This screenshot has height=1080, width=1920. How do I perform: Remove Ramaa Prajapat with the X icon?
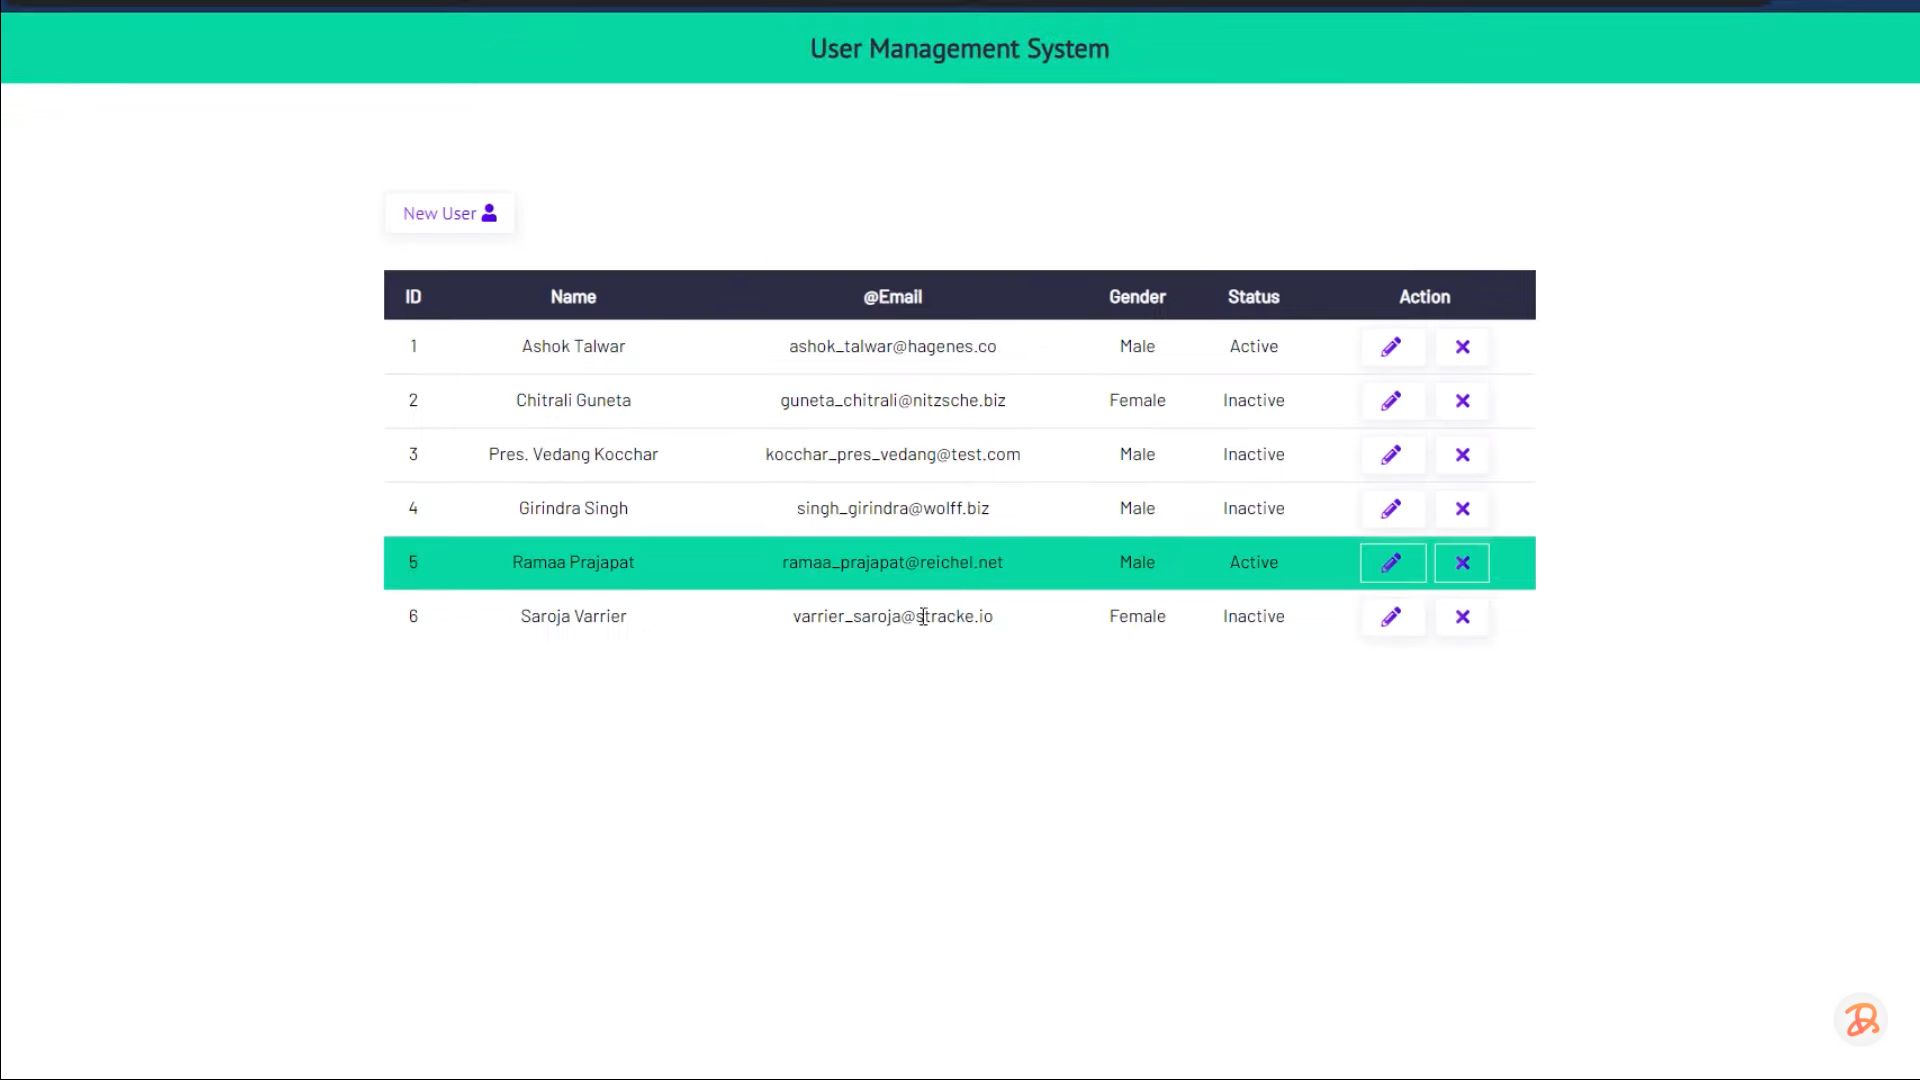tap(1461, 562)
